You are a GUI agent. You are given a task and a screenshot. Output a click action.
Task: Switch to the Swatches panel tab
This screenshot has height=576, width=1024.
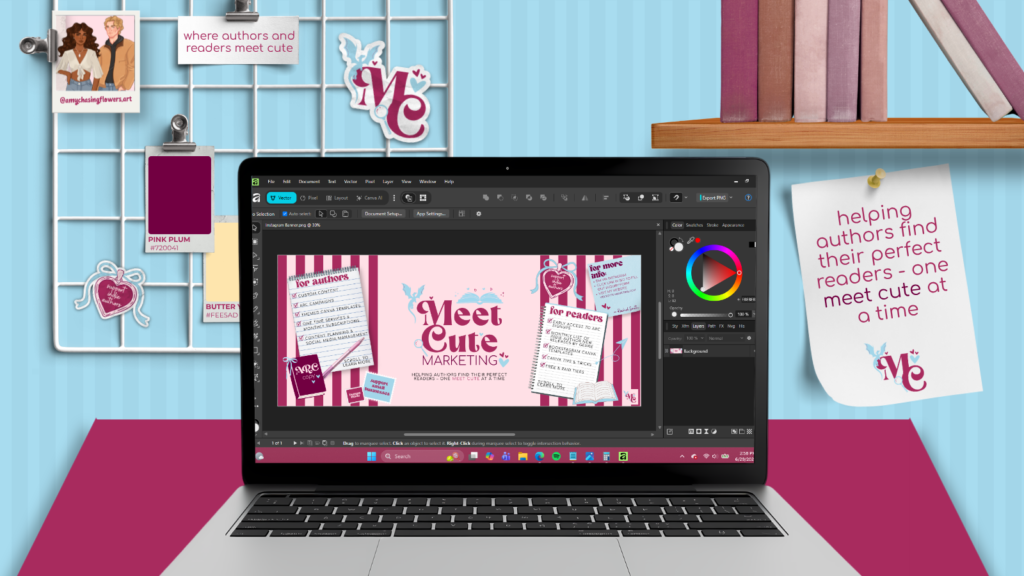[694, 225]
